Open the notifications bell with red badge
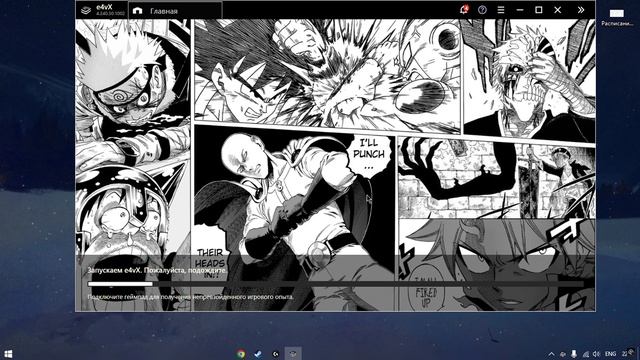The image size is (640, 360). point(464,10)
